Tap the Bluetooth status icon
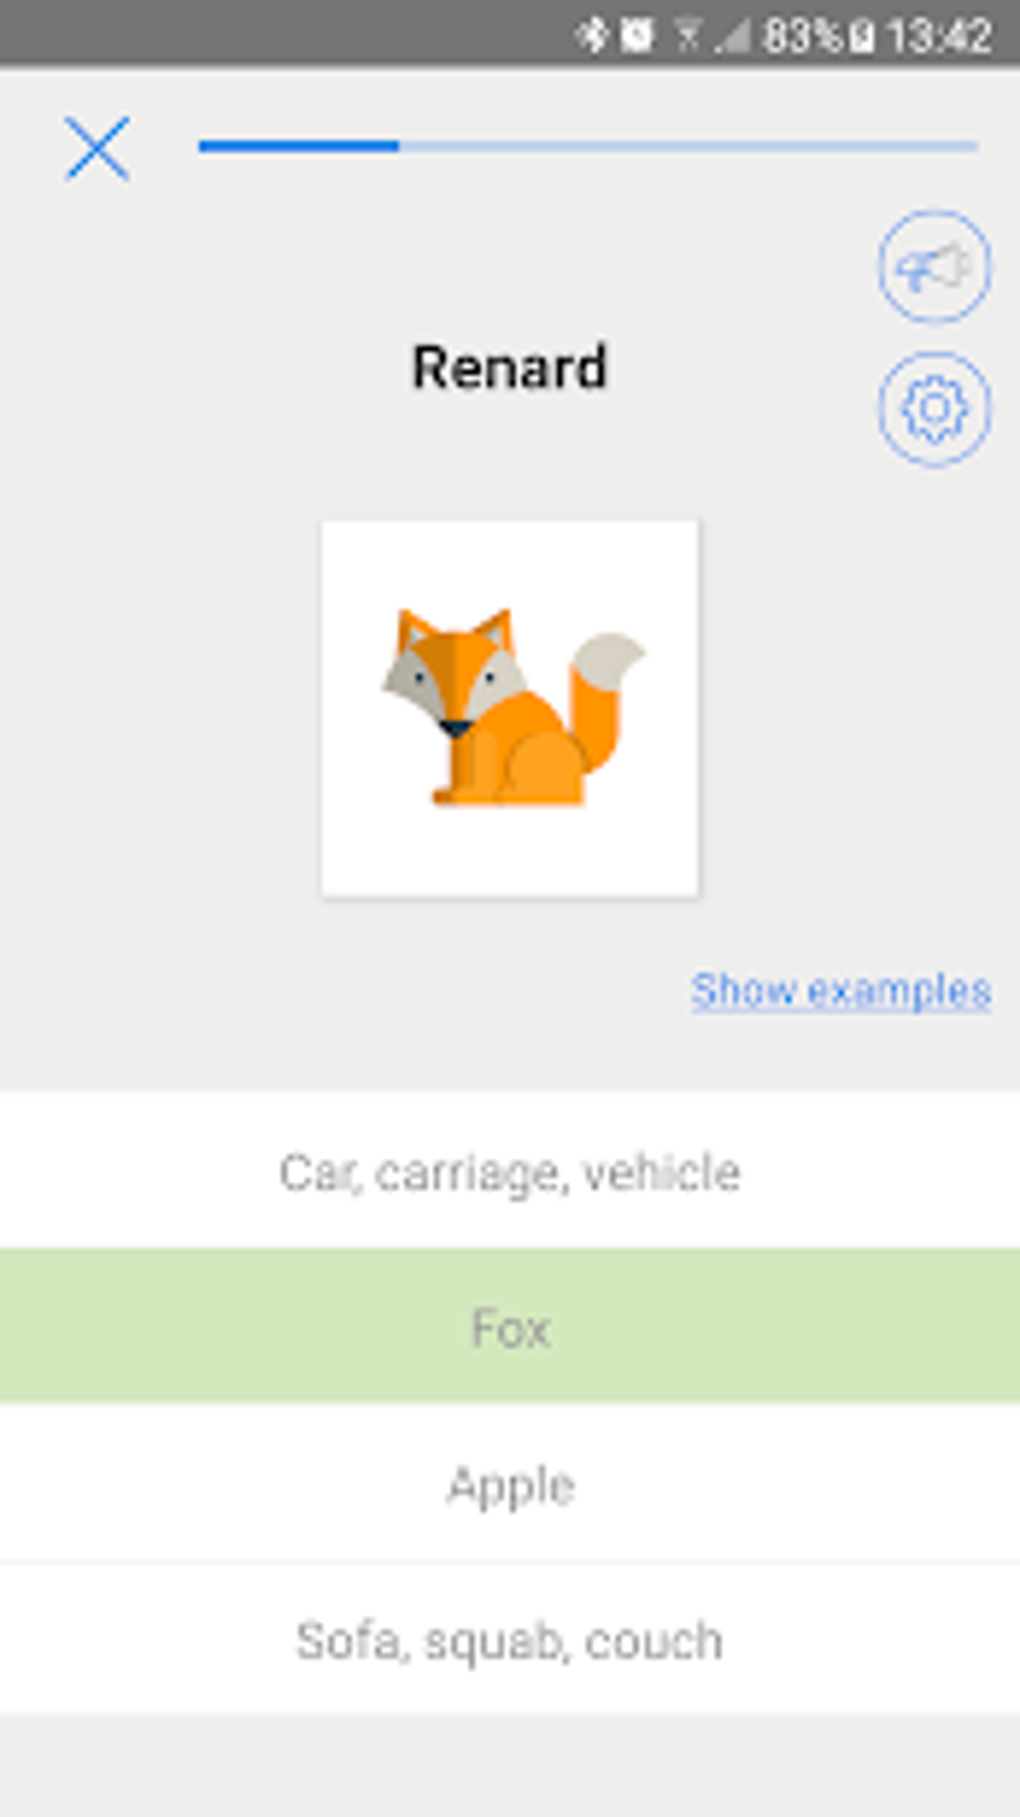The height and width of the screenshot is (1817, 1020). click(x=592, y=36)
